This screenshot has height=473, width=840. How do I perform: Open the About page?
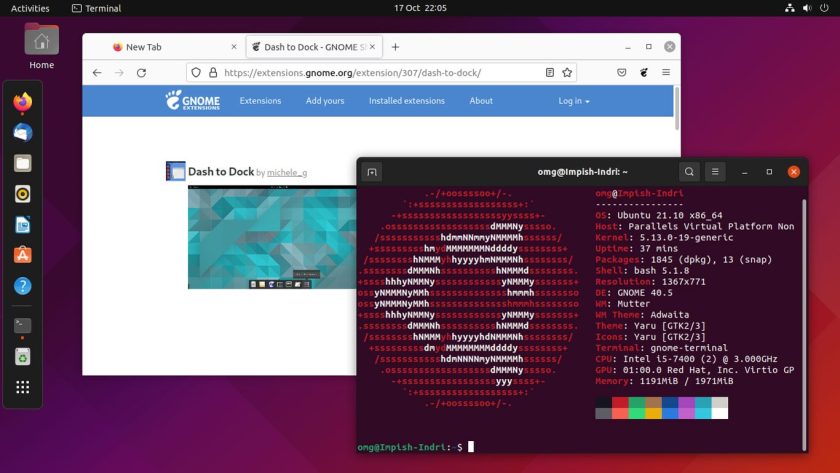[x=481, y=101]
